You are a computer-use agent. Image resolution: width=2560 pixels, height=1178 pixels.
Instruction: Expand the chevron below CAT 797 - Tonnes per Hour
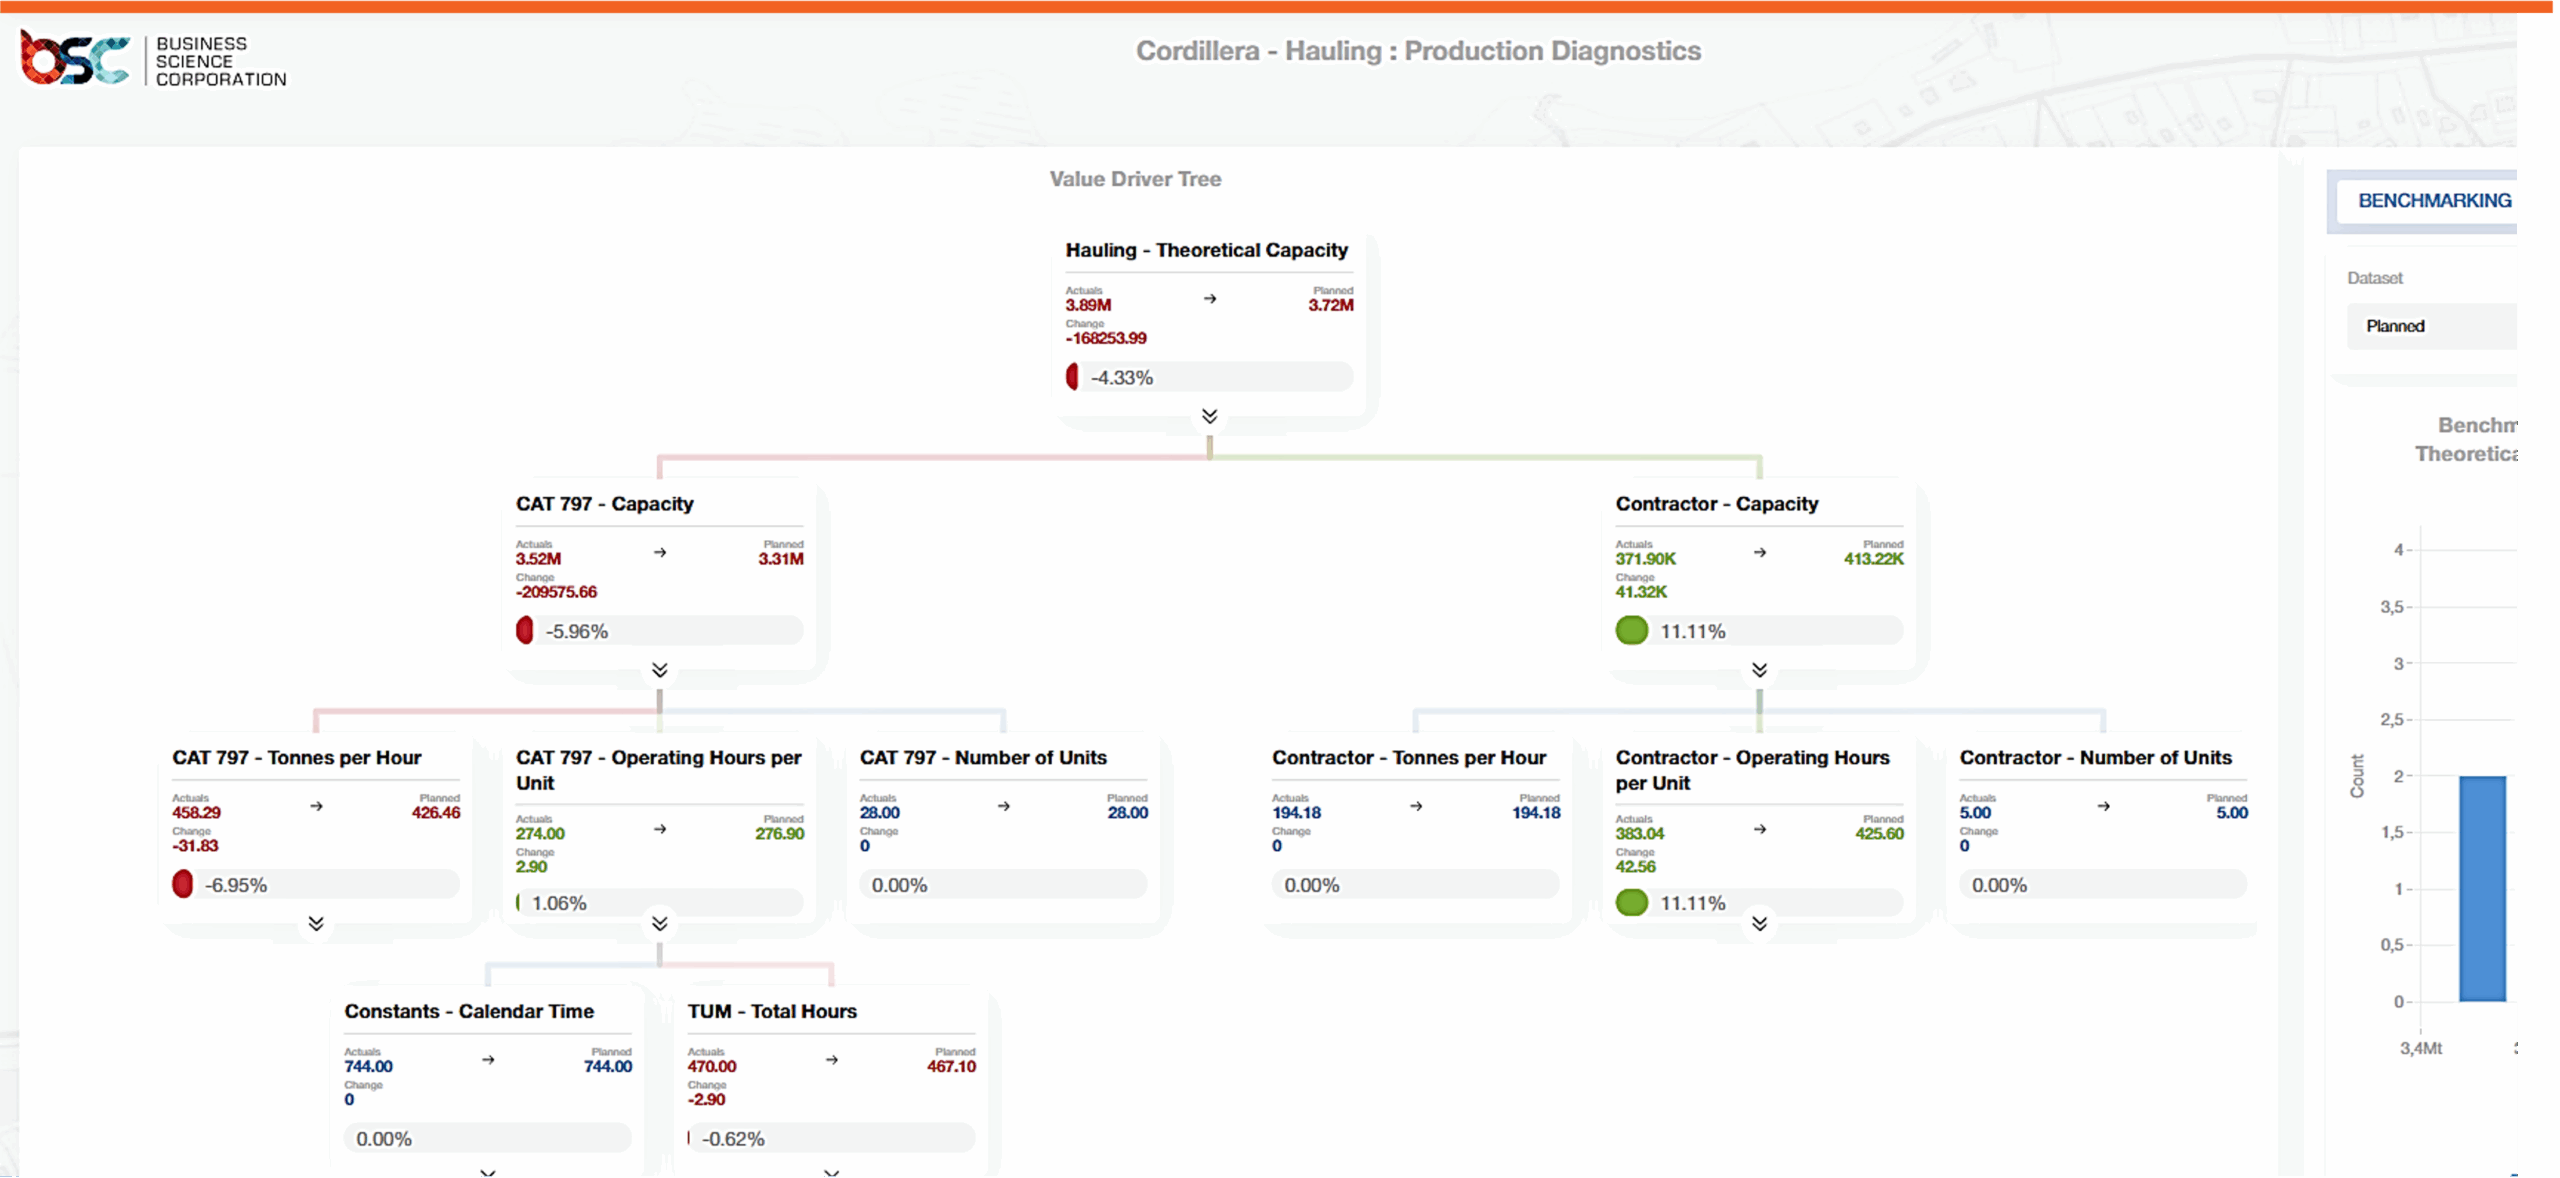[x=316, y=923]
